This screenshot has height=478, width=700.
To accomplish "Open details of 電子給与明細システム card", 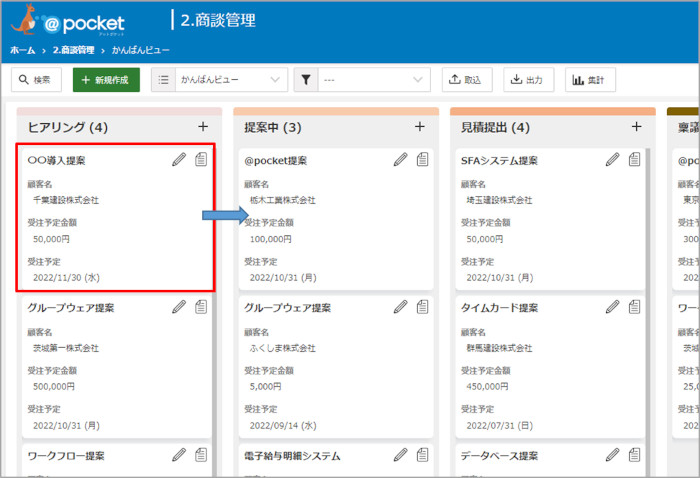I will click(x=422, y=455).
